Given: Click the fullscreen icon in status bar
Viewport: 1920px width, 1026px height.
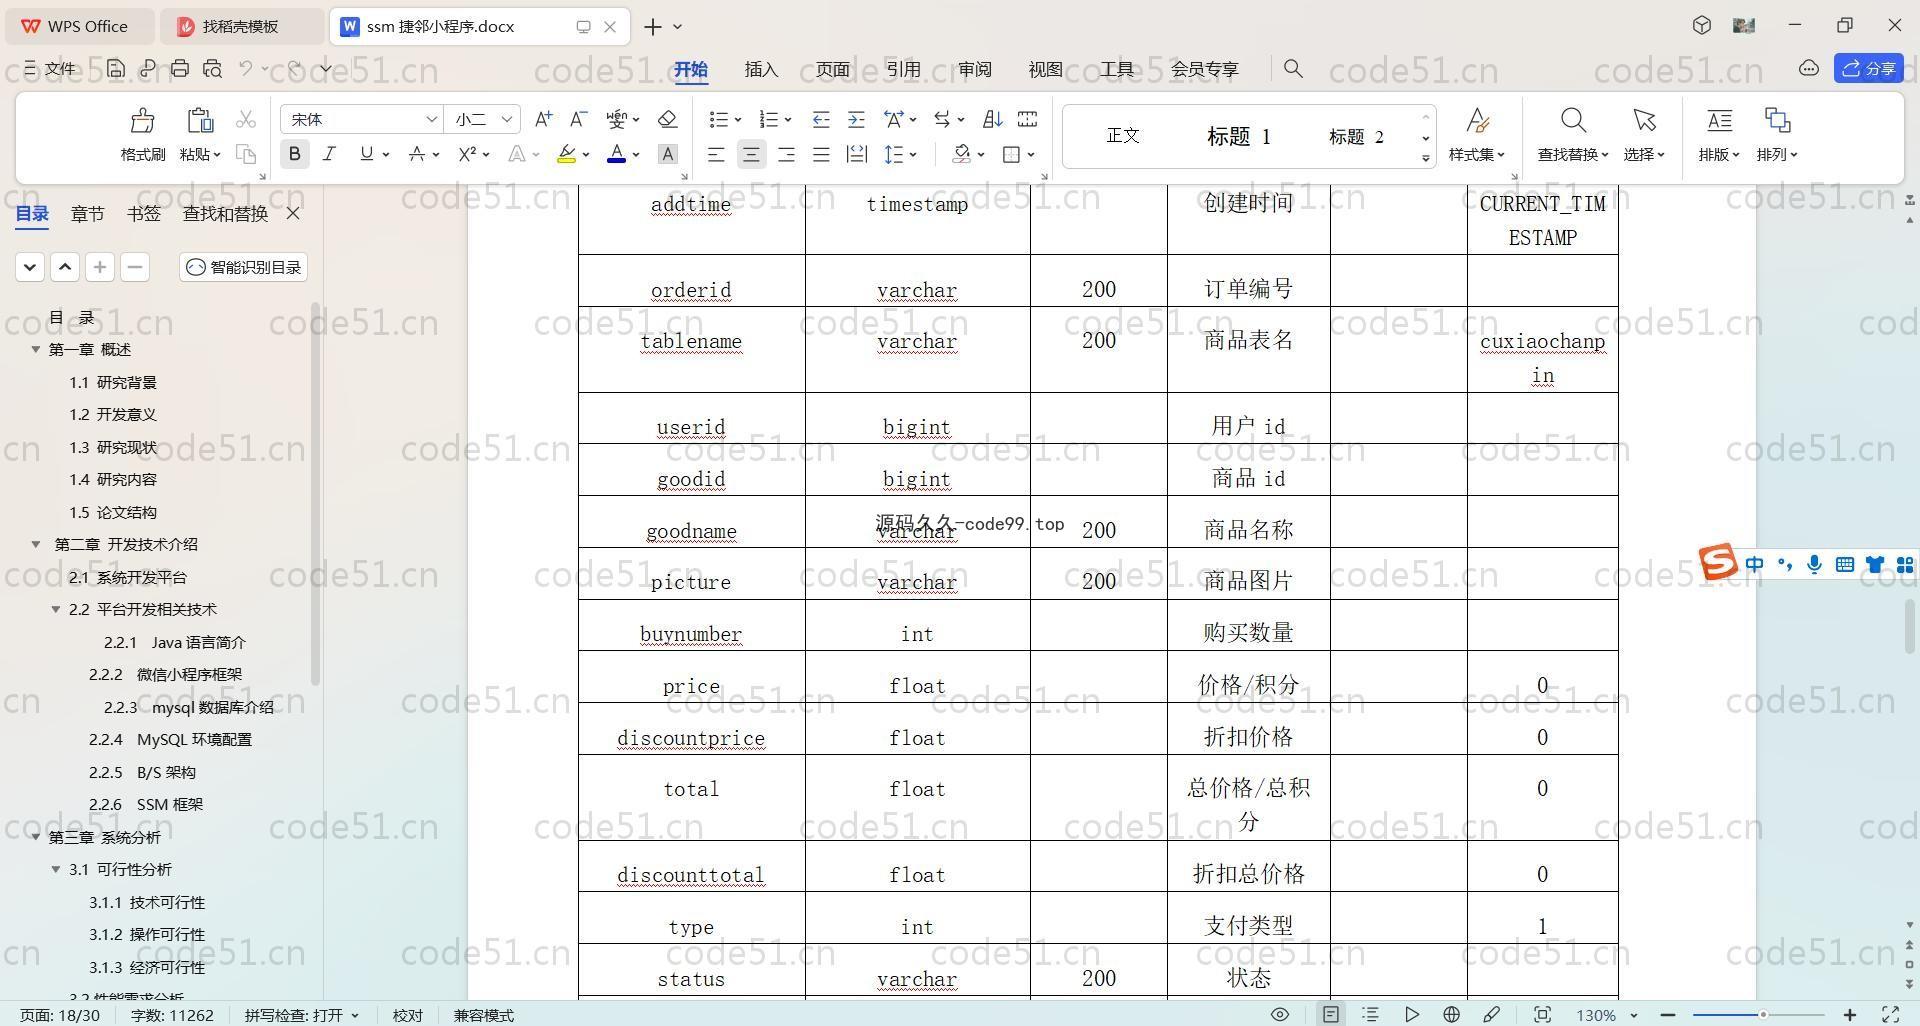Looking at the screenshot, I should tap(1890, 1014).
